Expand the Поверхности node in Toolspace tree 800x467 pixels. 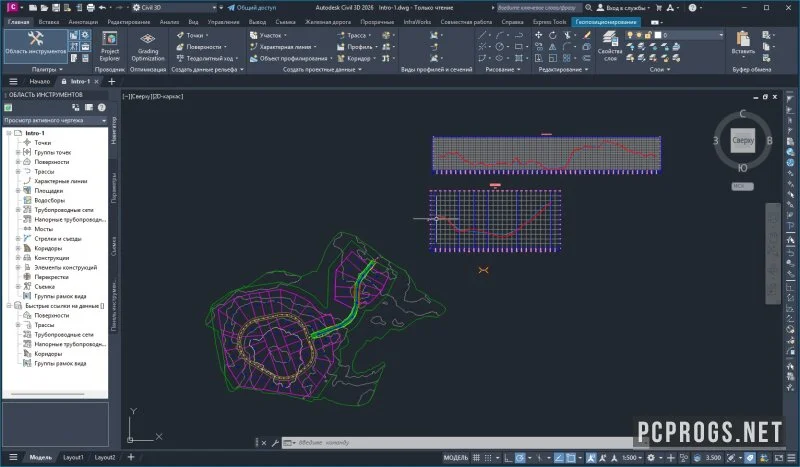click(x=18, y=162)
